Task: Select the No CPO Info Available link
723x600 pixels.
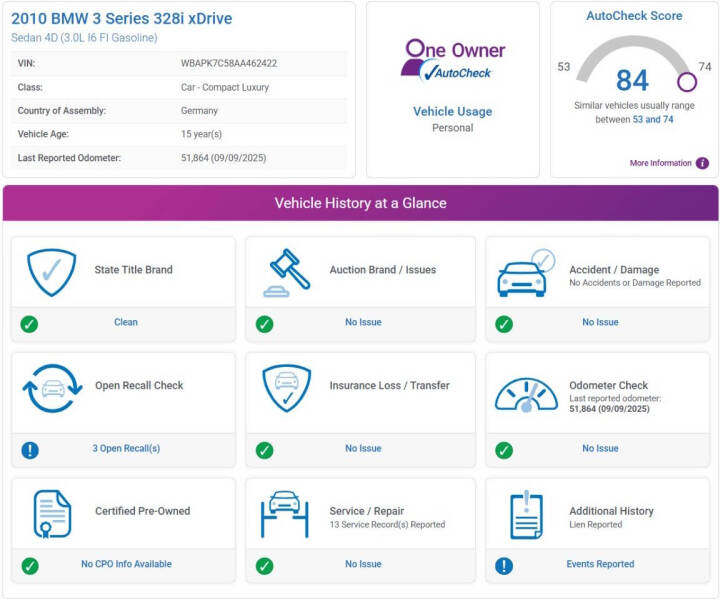Action: (126, 564)
